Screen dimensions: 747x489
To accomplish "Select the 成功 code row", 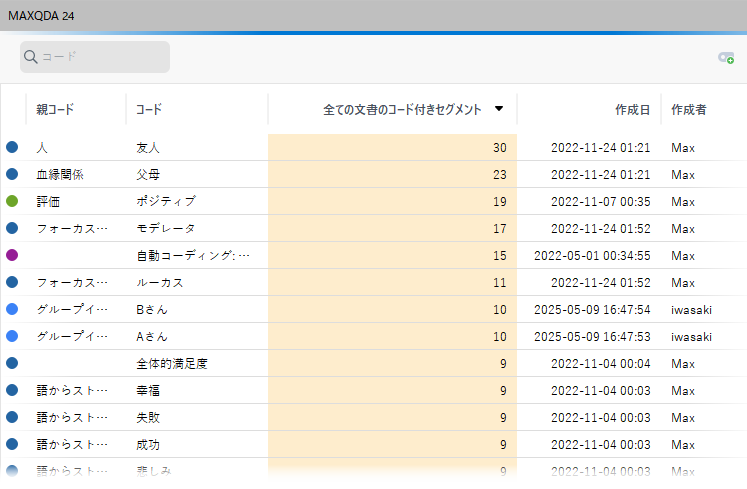I will point(148,444).
